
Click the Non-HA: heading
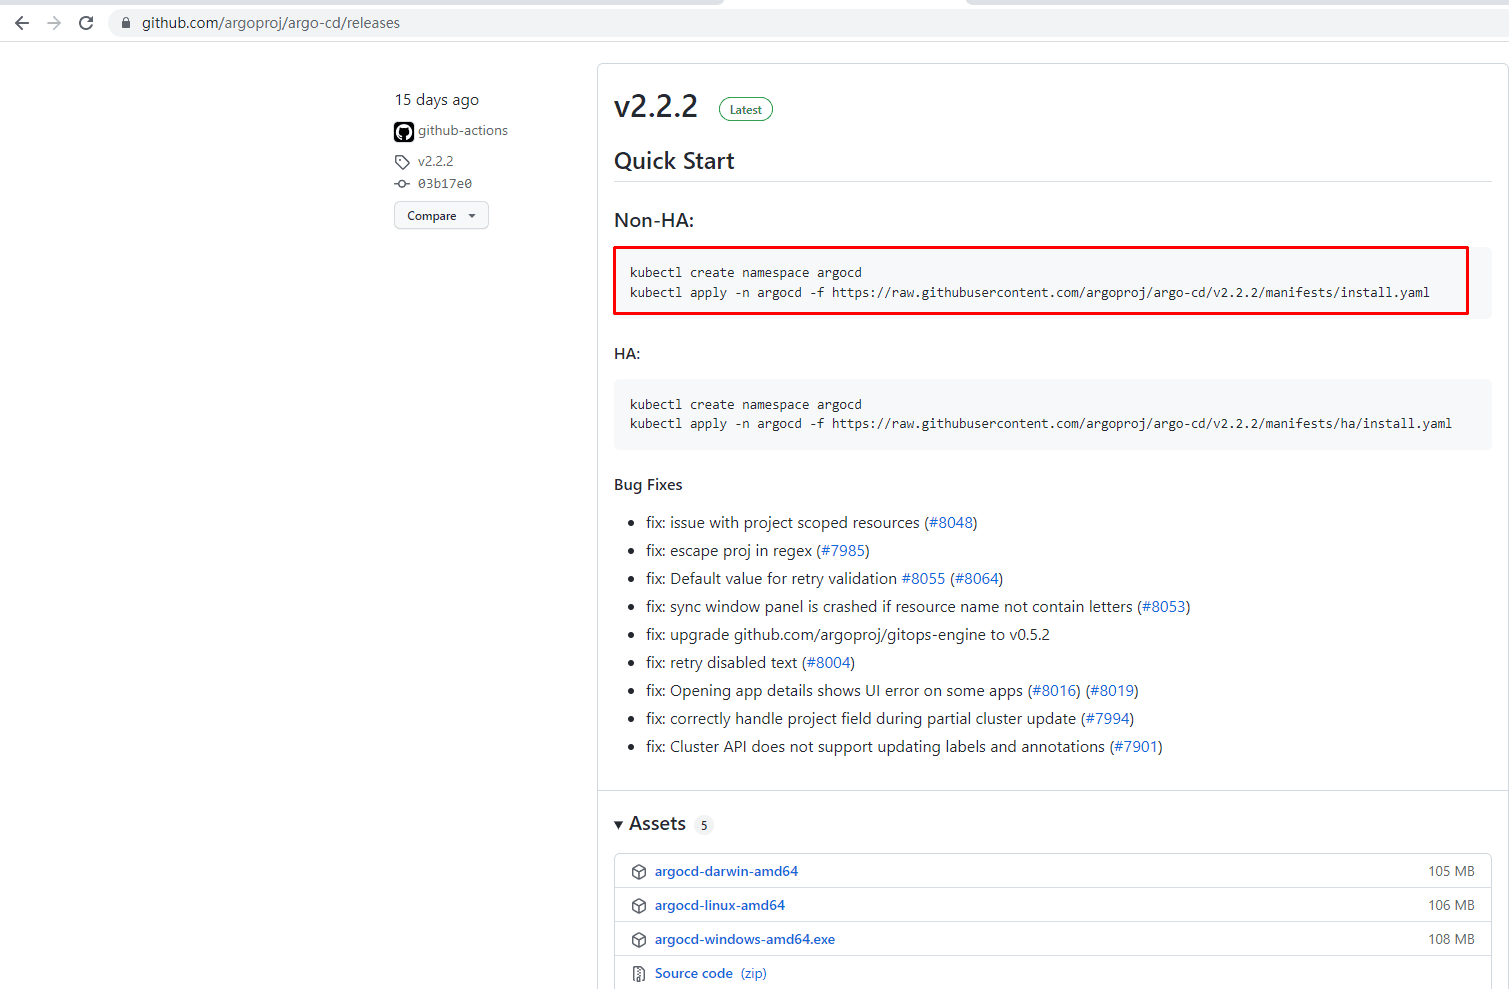[654, 220]
